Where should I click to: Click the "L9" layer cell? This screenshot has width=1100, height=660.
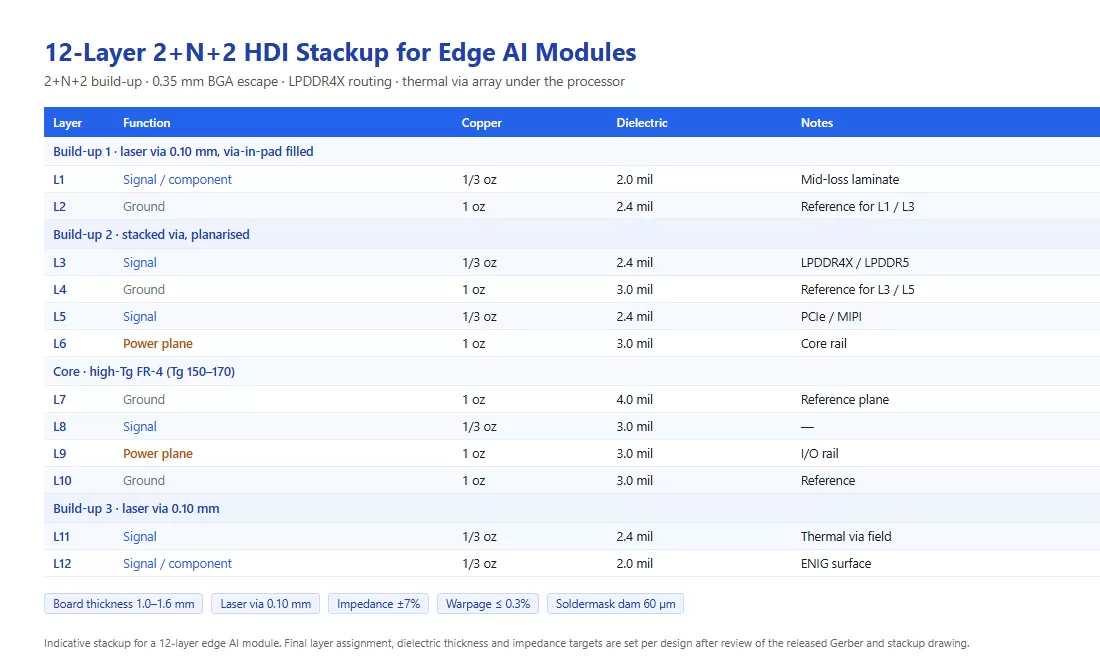[x=60, y=454]
